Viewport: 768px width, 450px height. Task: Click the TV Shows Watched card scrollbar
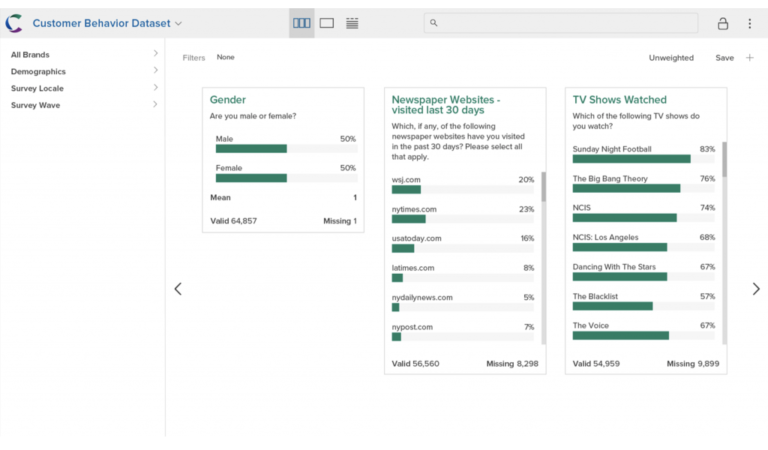point(724,160)
